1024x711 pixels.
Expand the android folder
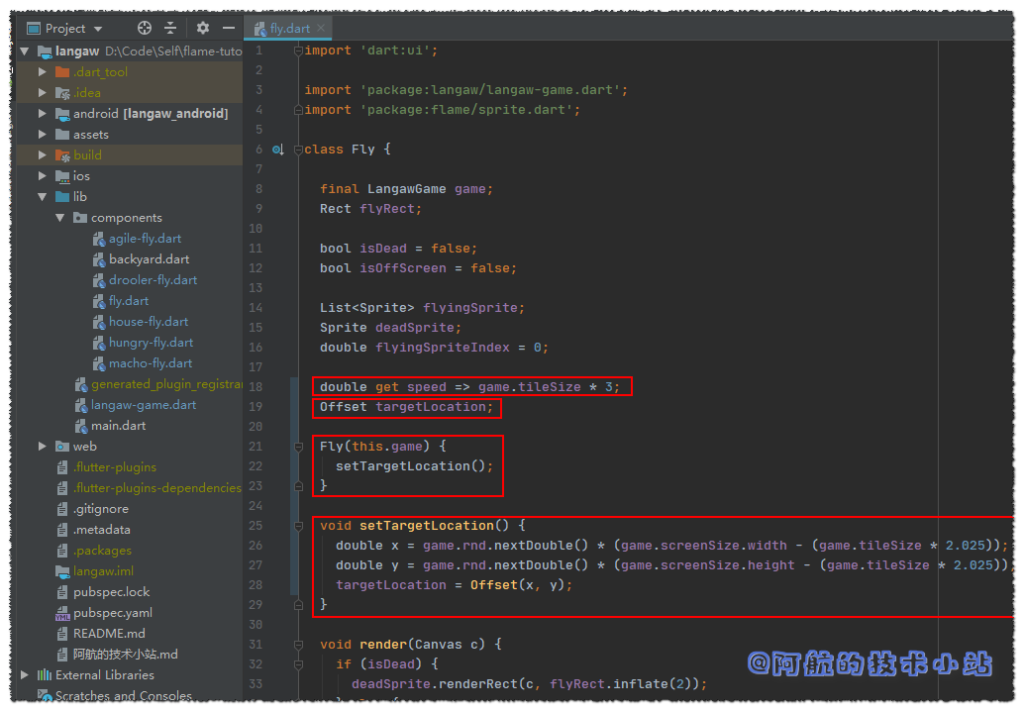(x=42, y=114)
